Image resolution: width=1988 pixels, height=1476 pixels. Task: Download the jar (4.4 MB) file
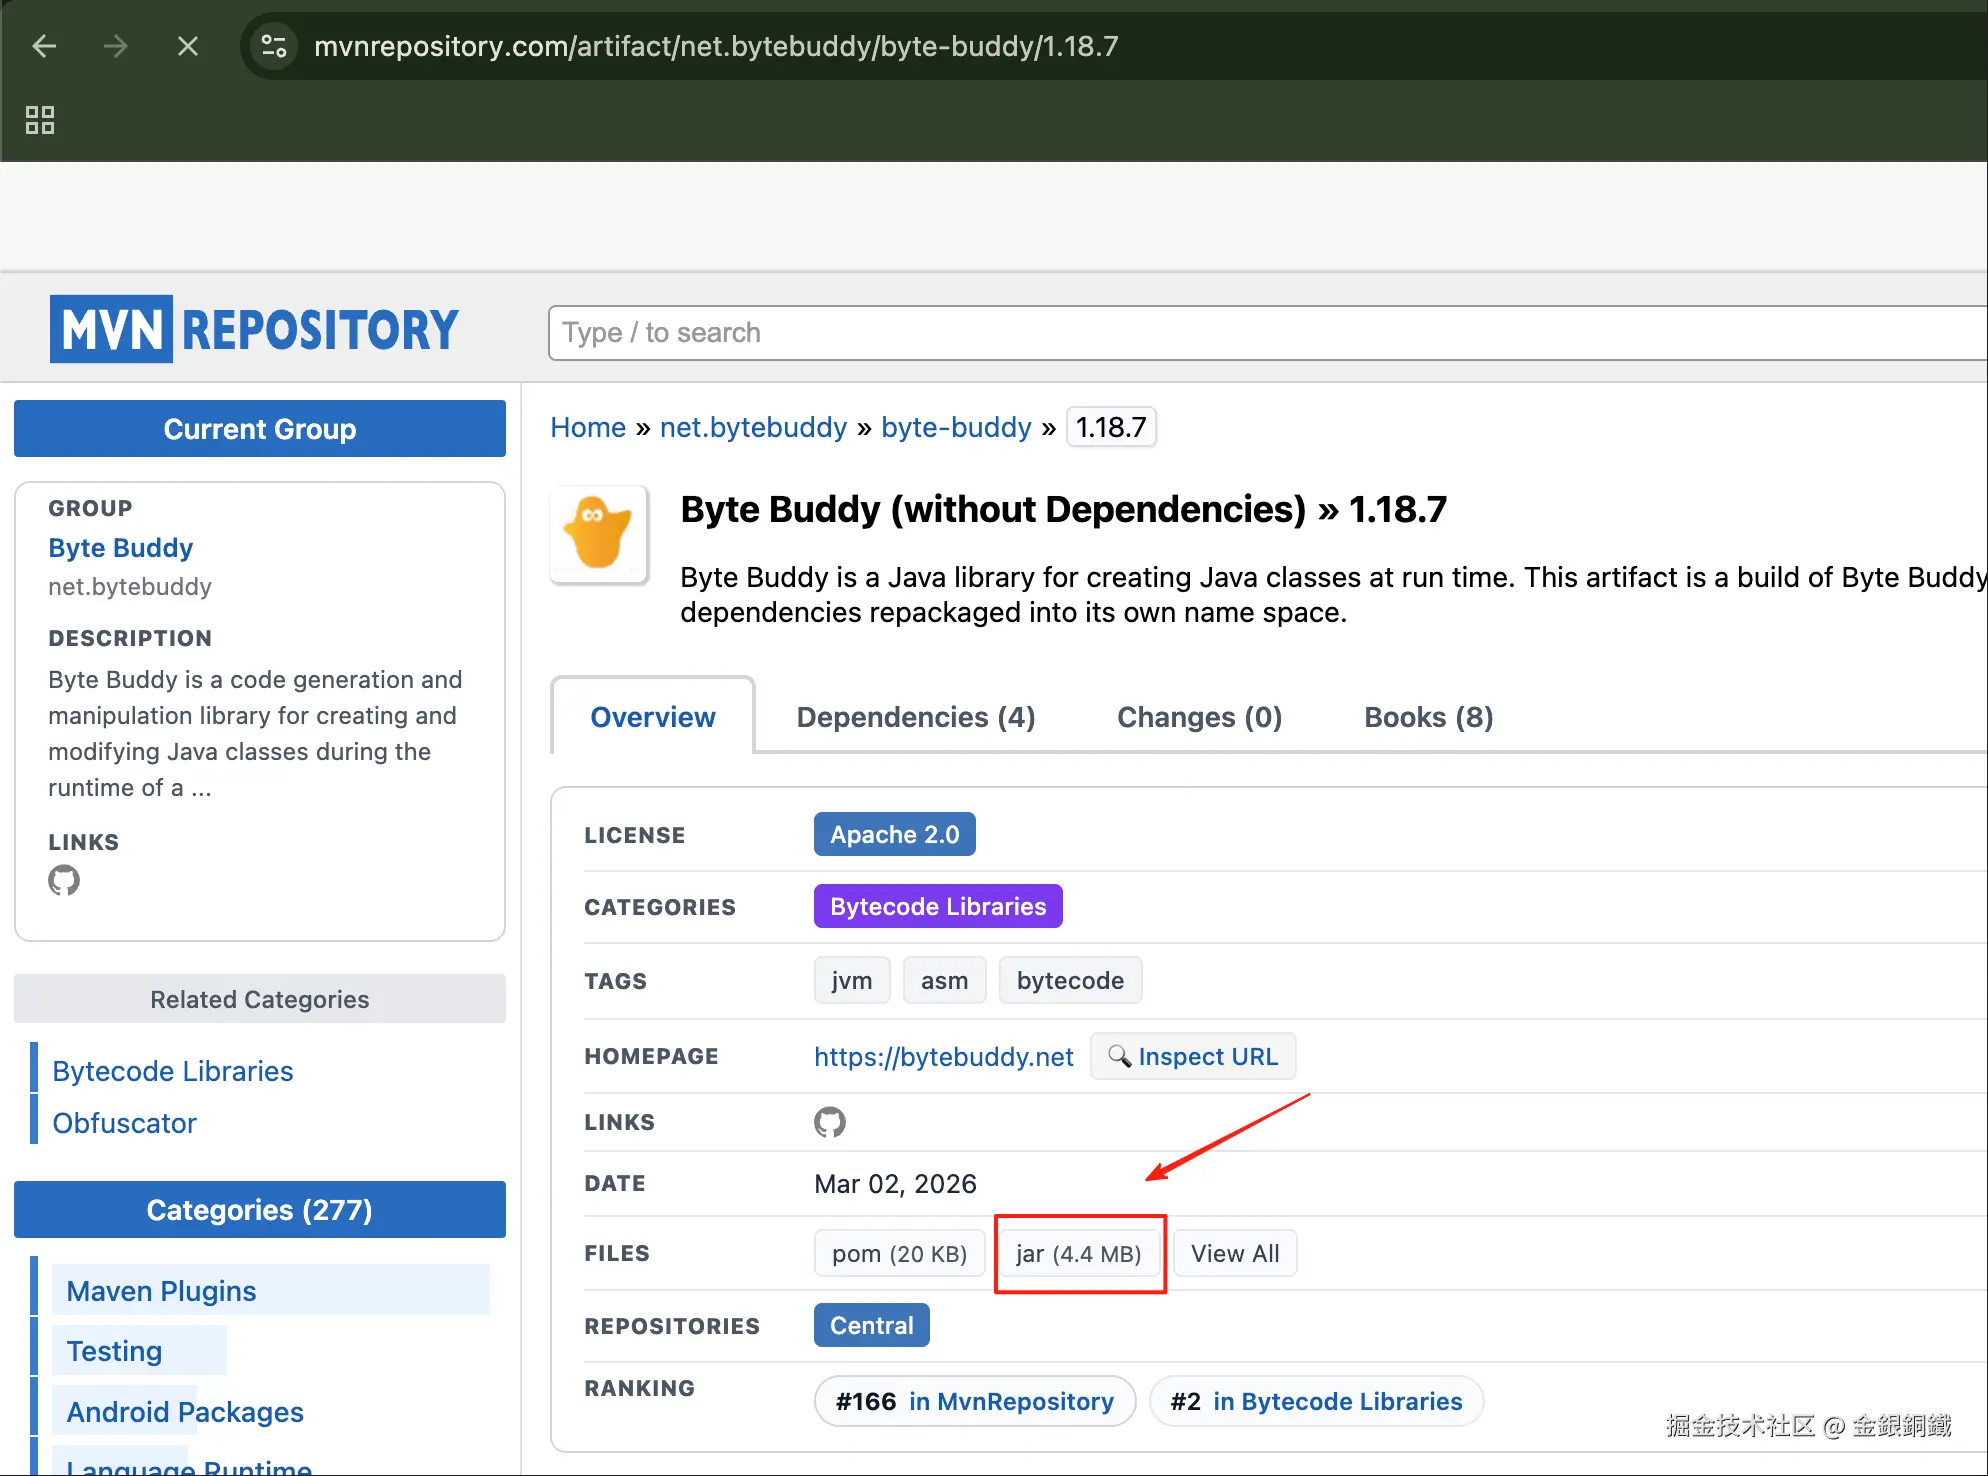1079,1253
